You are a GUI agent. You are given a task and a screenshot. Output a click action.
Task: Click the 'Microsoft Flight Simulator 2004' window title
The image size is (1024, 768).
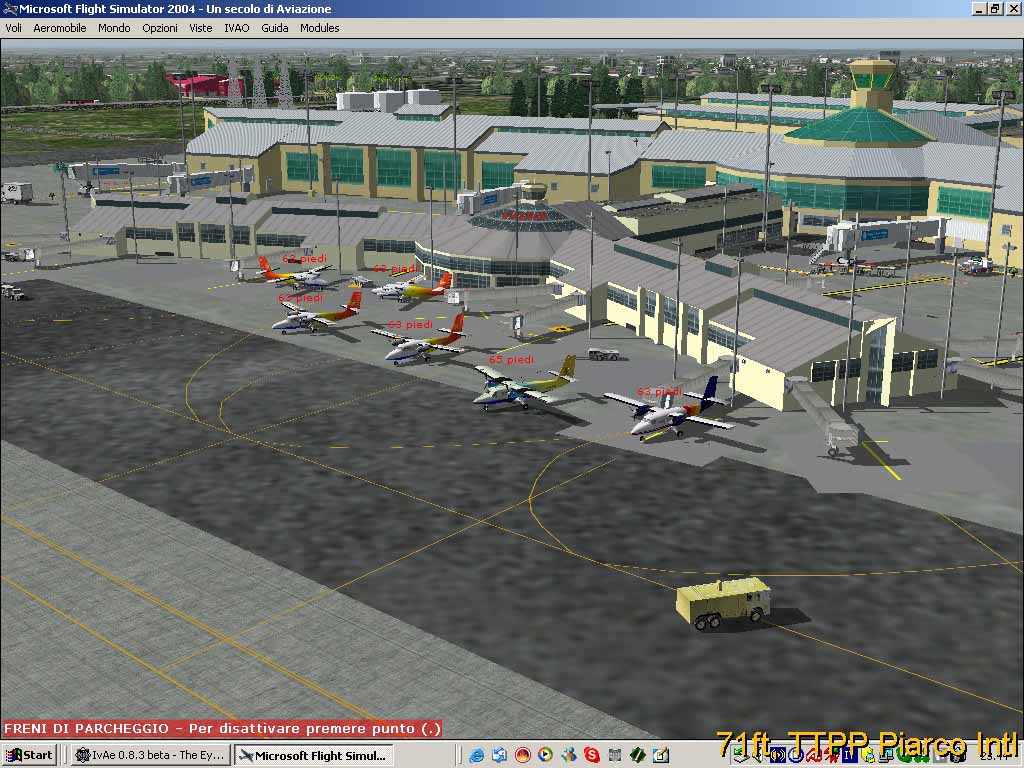tap(176, 9)
